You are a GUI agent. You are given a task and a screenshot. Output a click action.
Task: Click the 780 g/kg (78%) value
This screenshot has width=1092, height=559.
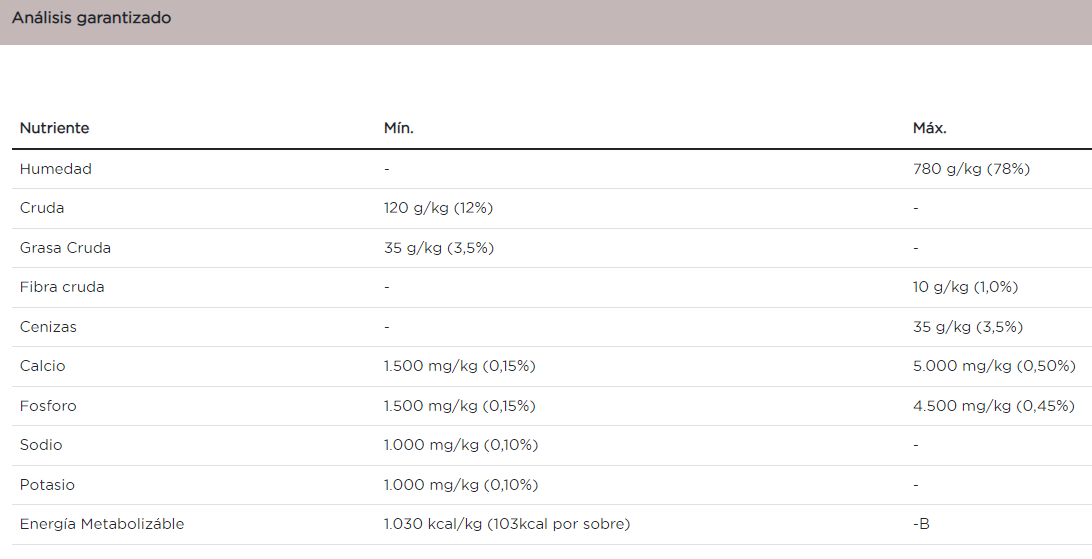click(971, 169)
